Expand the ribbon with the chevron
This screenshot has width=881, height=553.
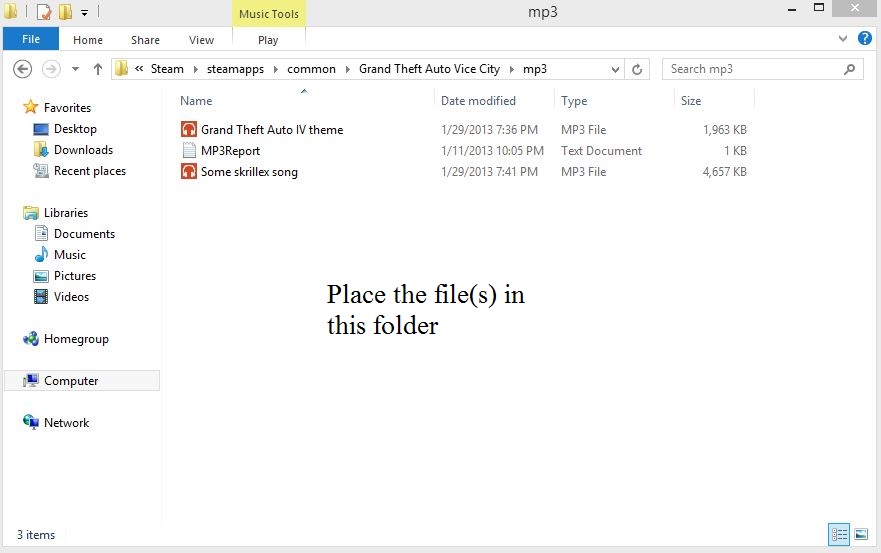click(x=843, y=39)
